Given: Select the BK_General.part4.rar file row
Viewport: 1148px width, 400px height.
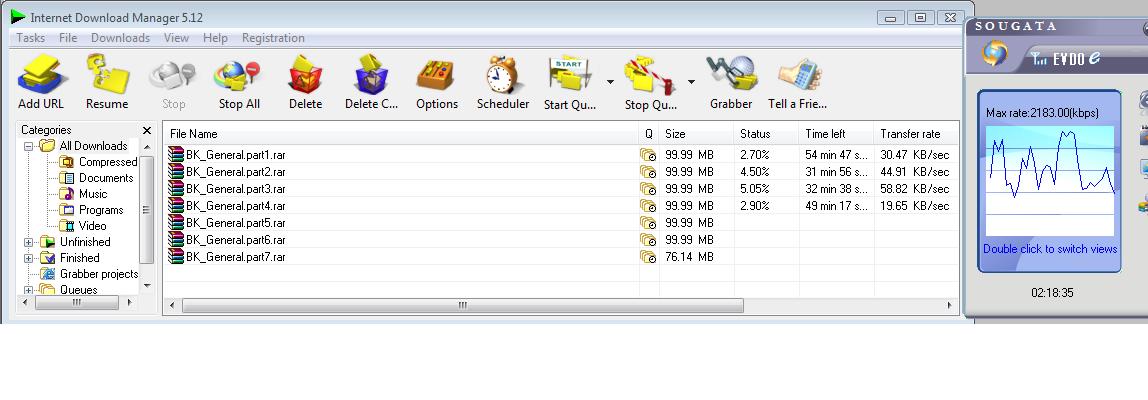Looking at the screenshot, I should (560, 206).
